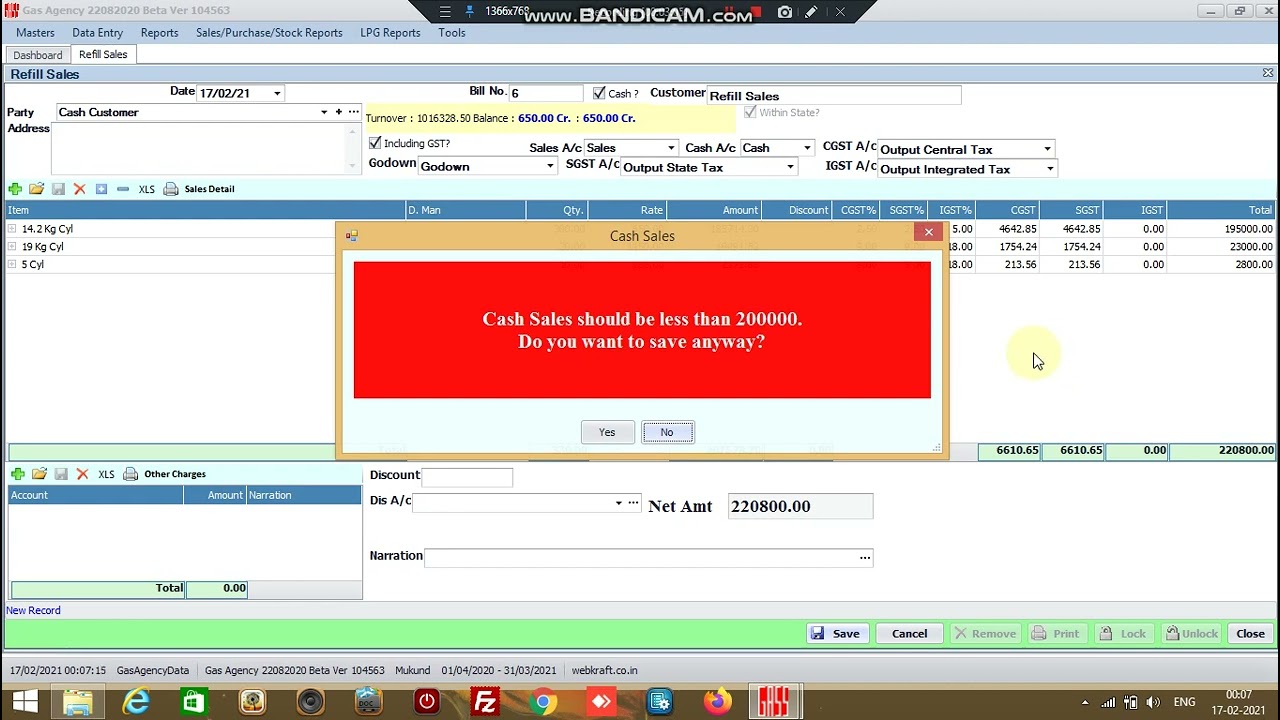Click the webkraft.co.in status bar link
Screen dimensions: 1280x720
pyautogui.click(x=604, y=671)
